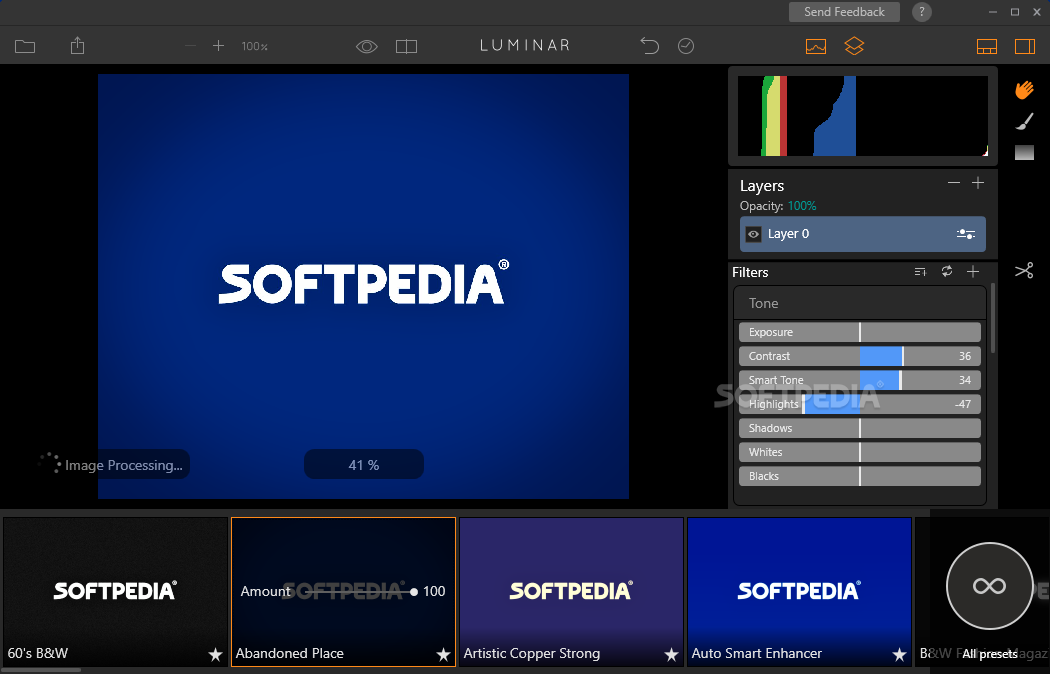Apply the 60's B&W preset
The width and height of the screenshot is (1050, 674).
tap(115, 591)
